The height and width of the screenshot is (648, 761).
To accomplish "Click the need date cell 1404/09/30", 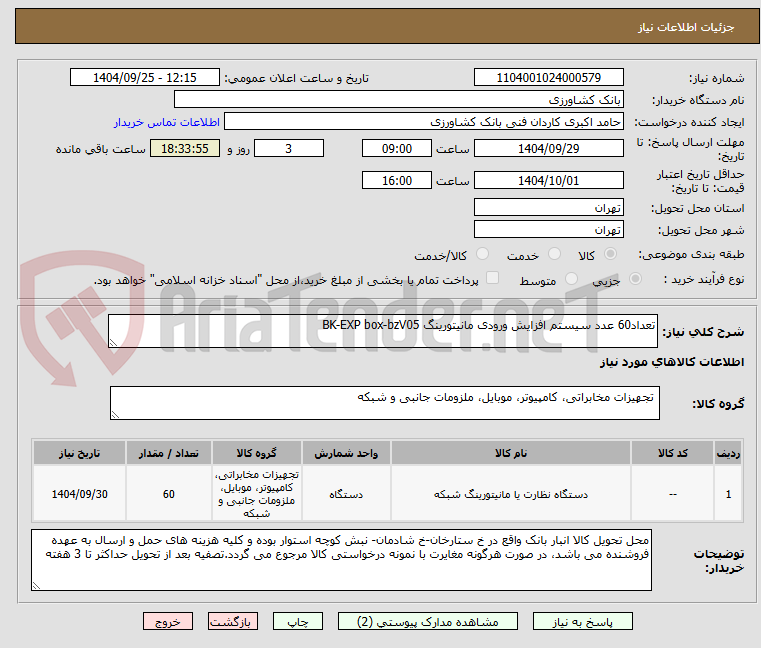I will [80, 494].
